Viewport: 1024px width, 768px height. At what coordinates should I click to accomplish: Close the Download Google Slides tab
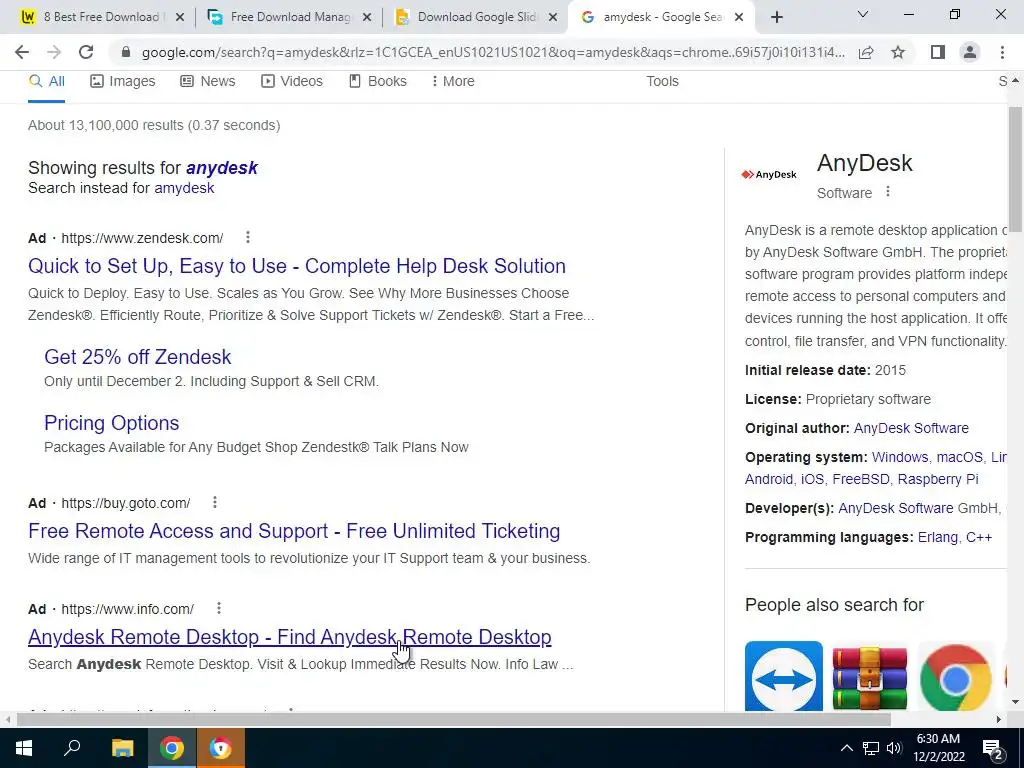(x=553, y=17)
